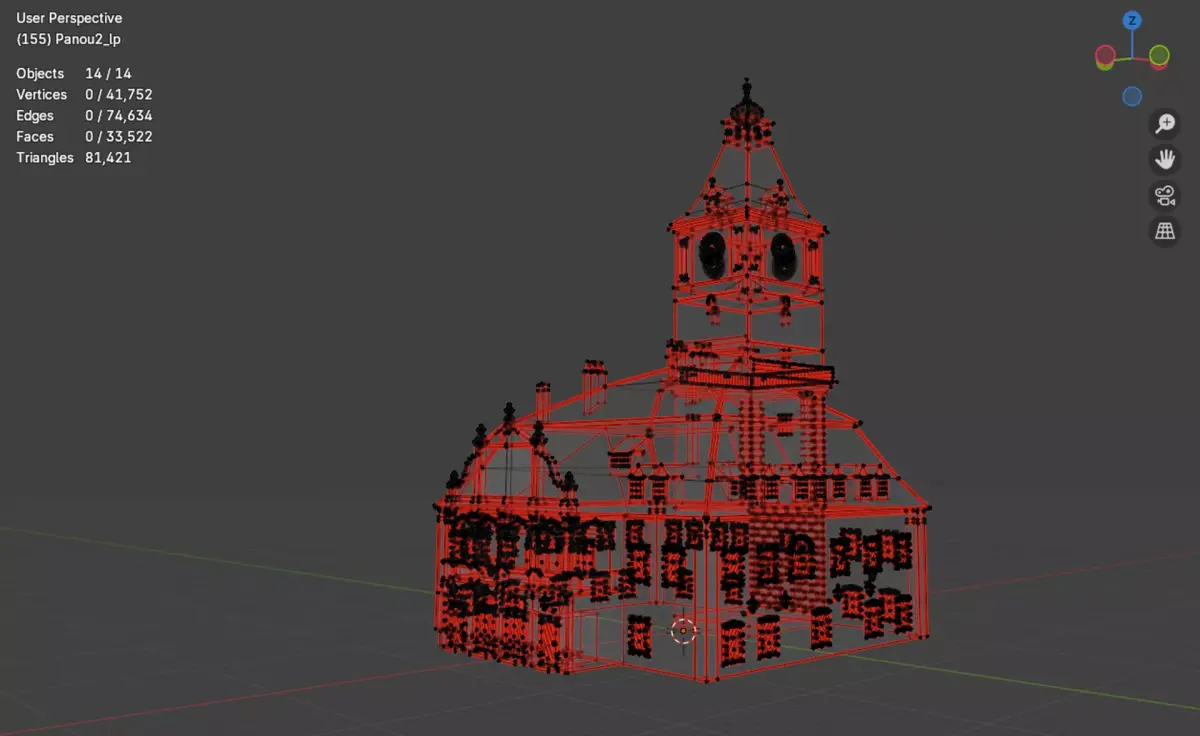Click the '14 / 14' objects count
This screenshot has height=736, width=1200.
tap(108, 73)
